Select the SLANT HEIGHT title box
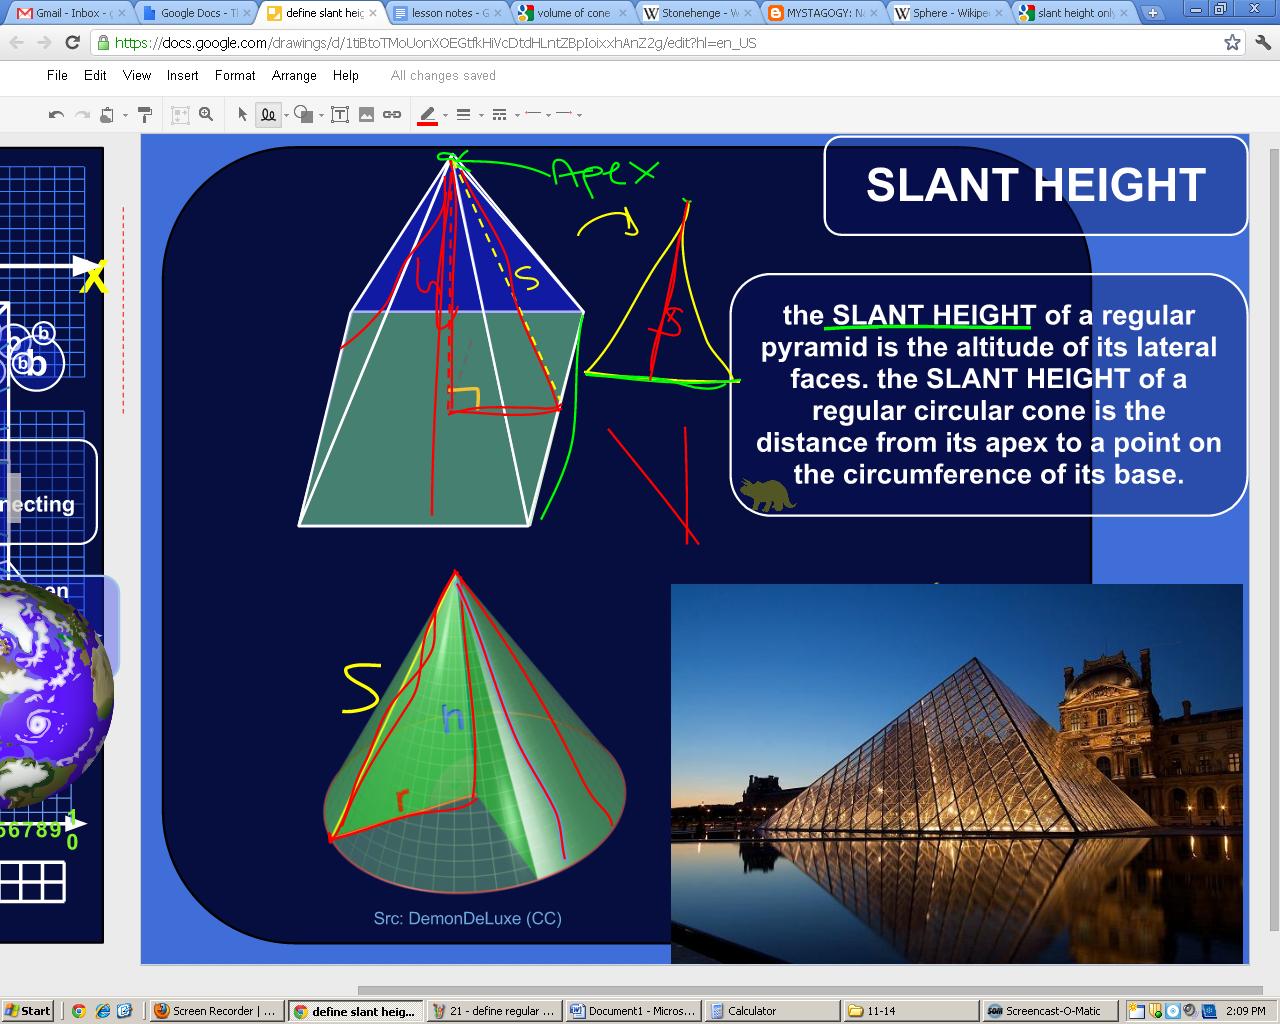 click(x=1036, y=186)
